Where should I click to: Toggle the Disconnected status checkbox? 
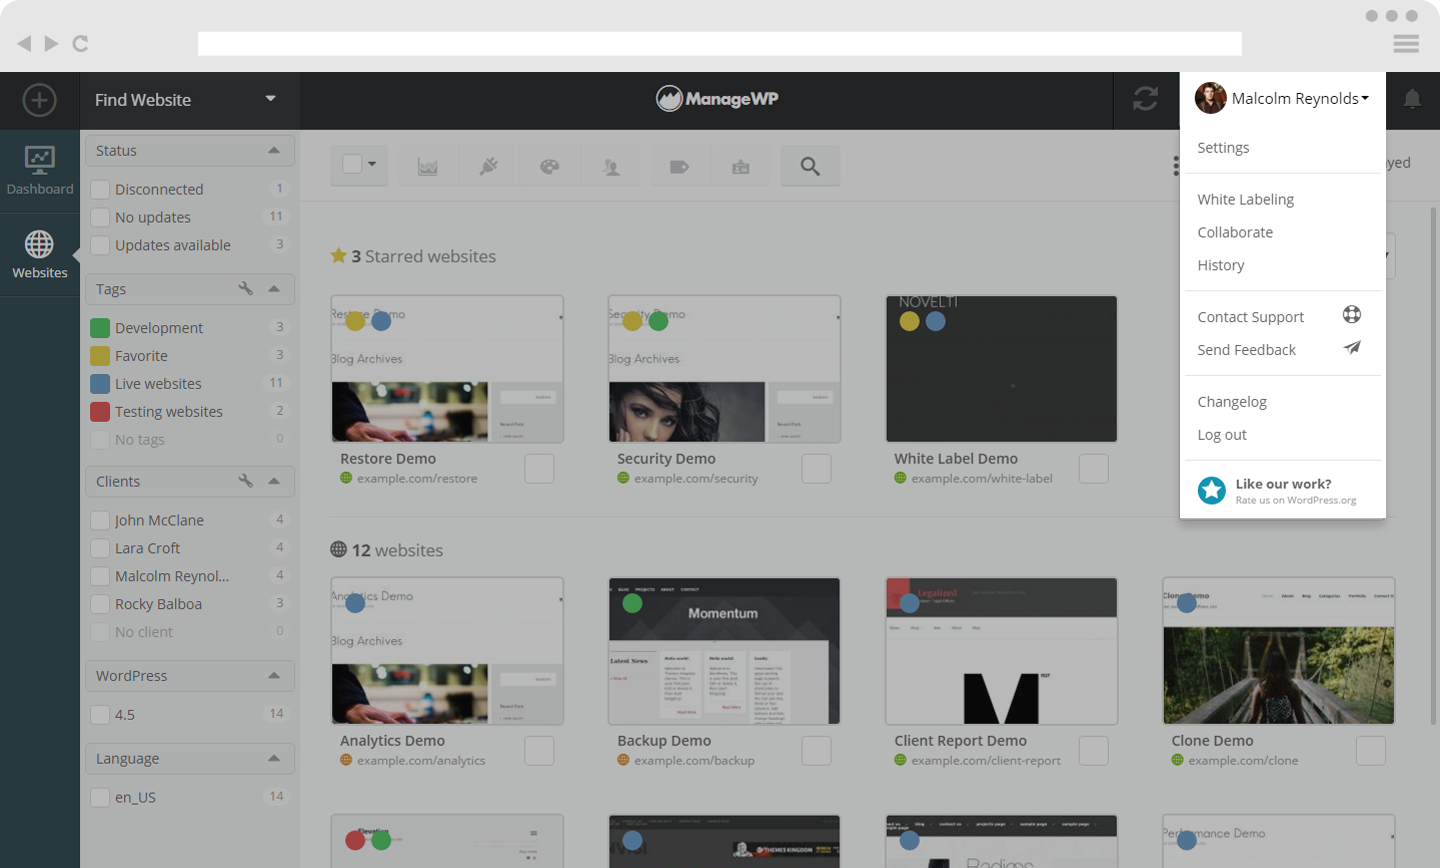pos(100,189)
